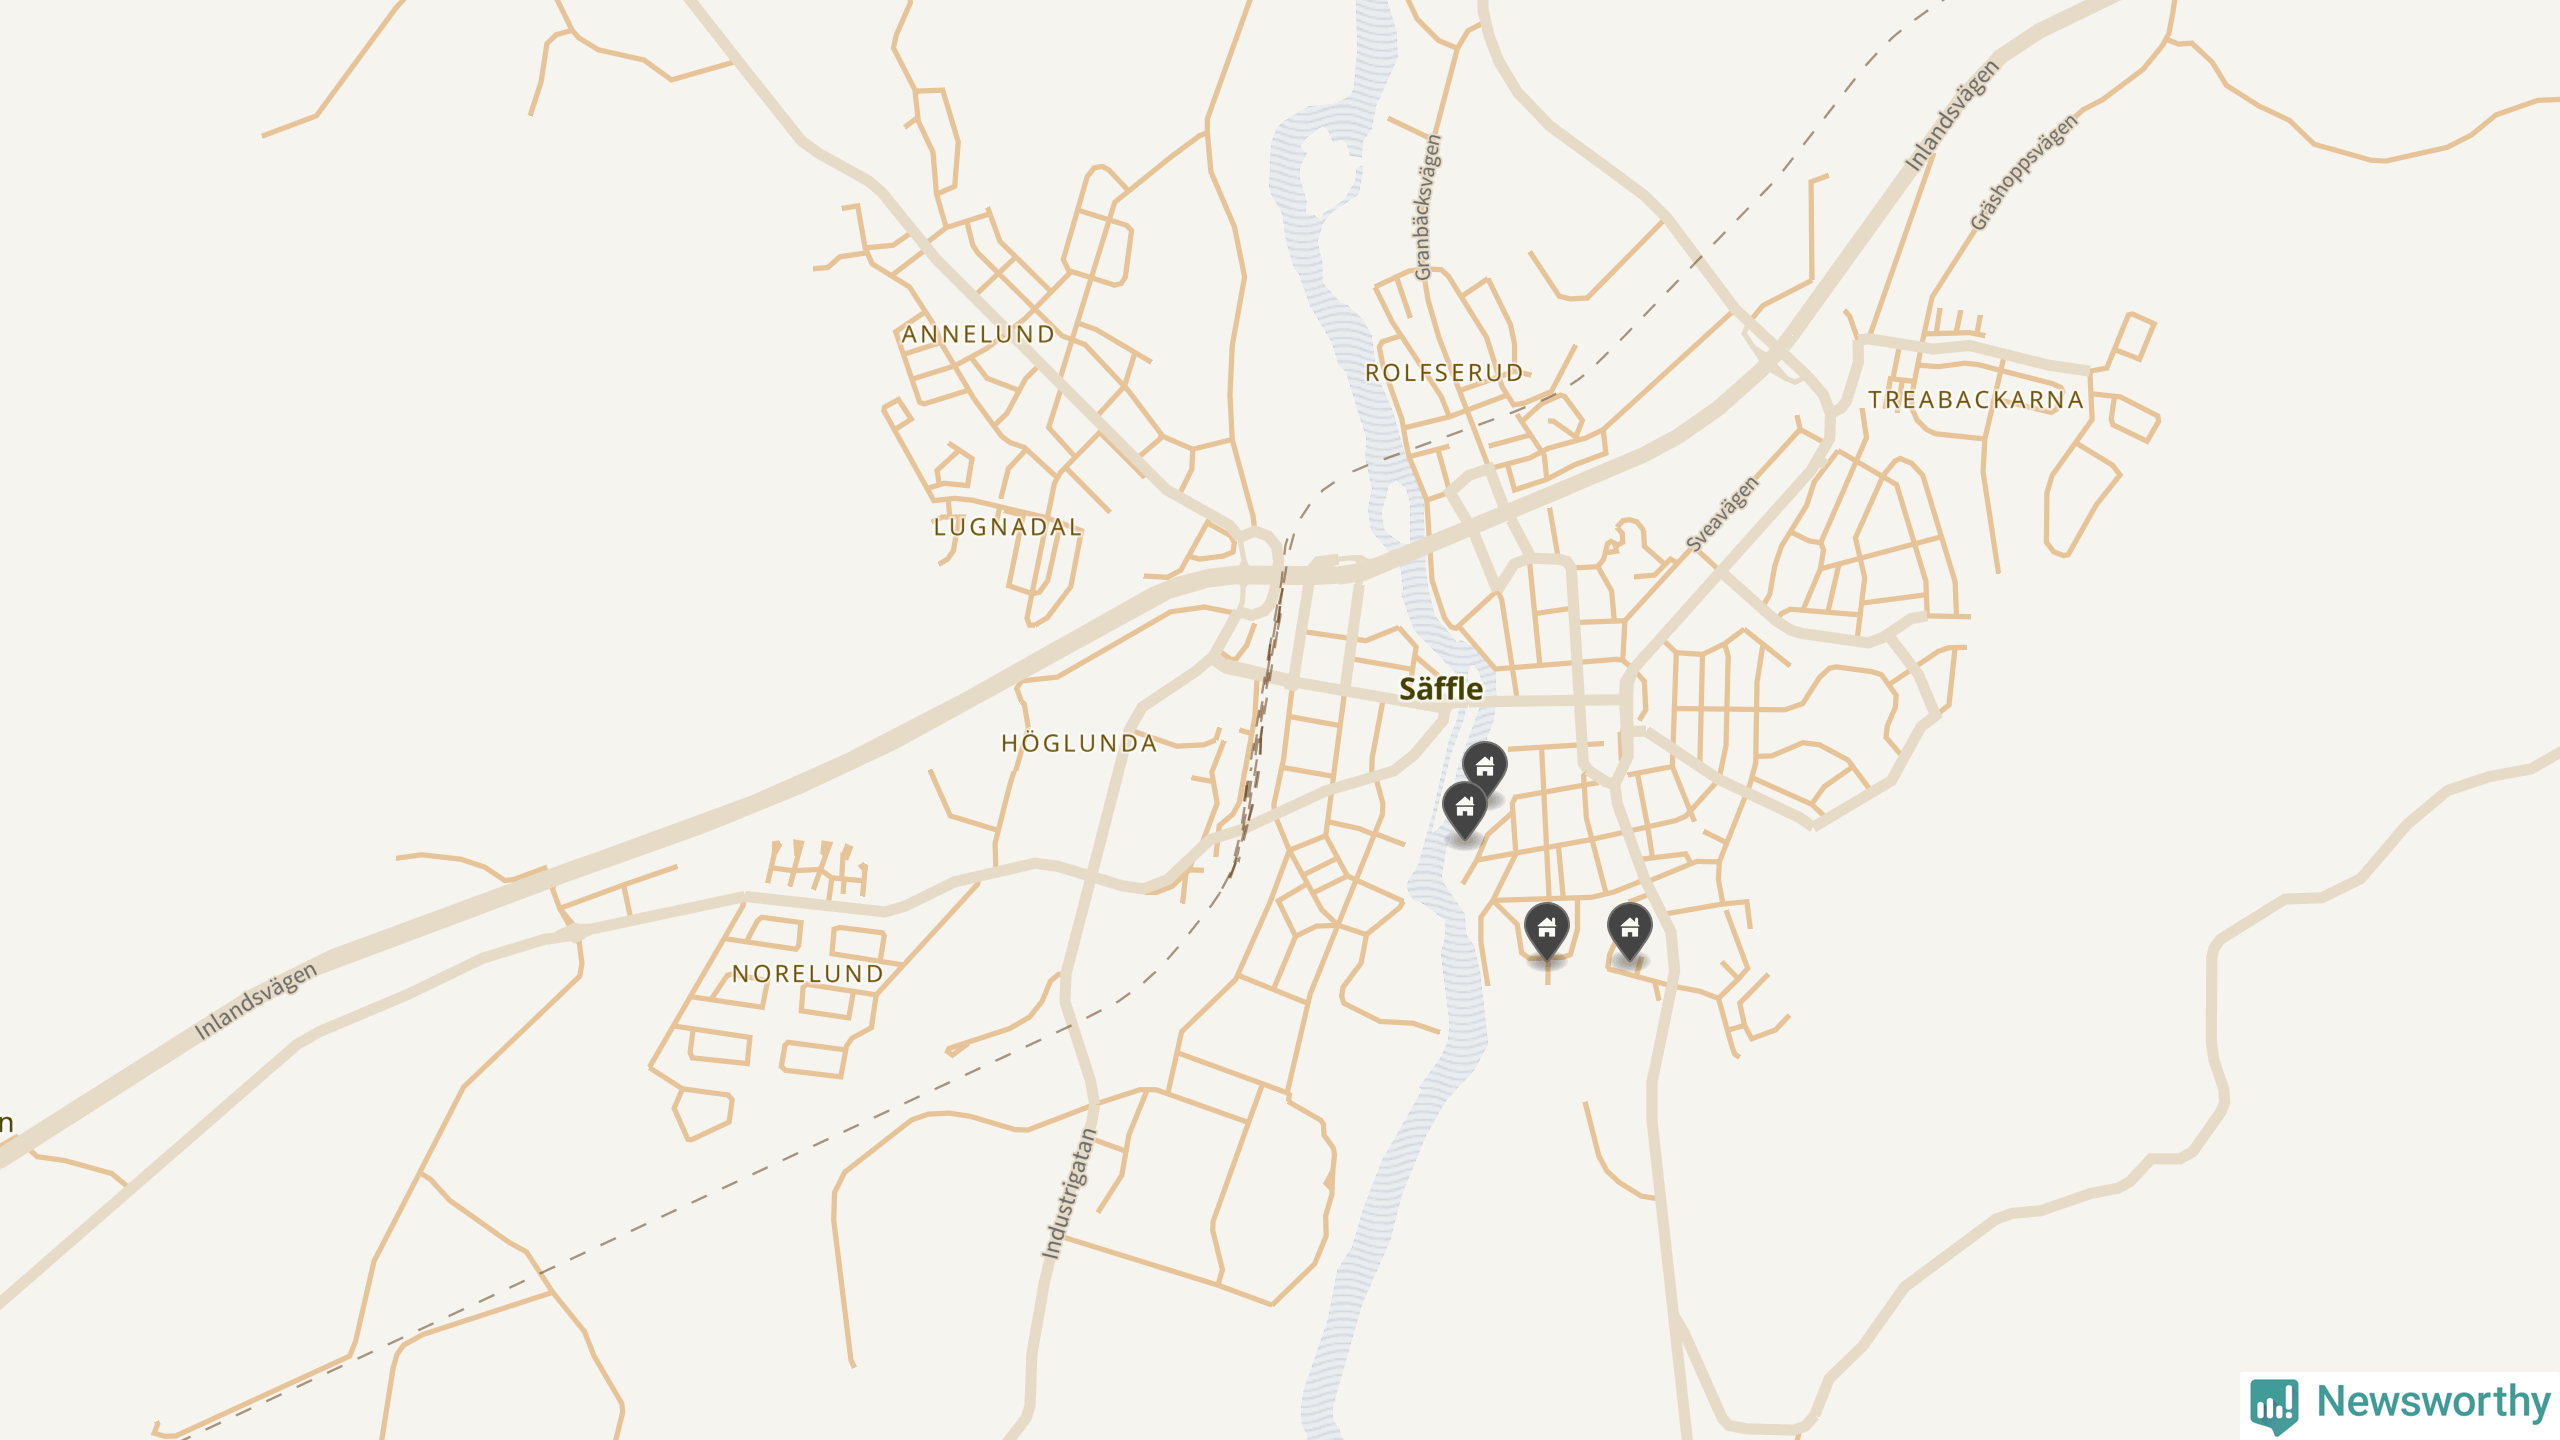The image size is (2560, 1440).
Task: Click the ROLFSERUD neighborhood label
Action: 1445,373
